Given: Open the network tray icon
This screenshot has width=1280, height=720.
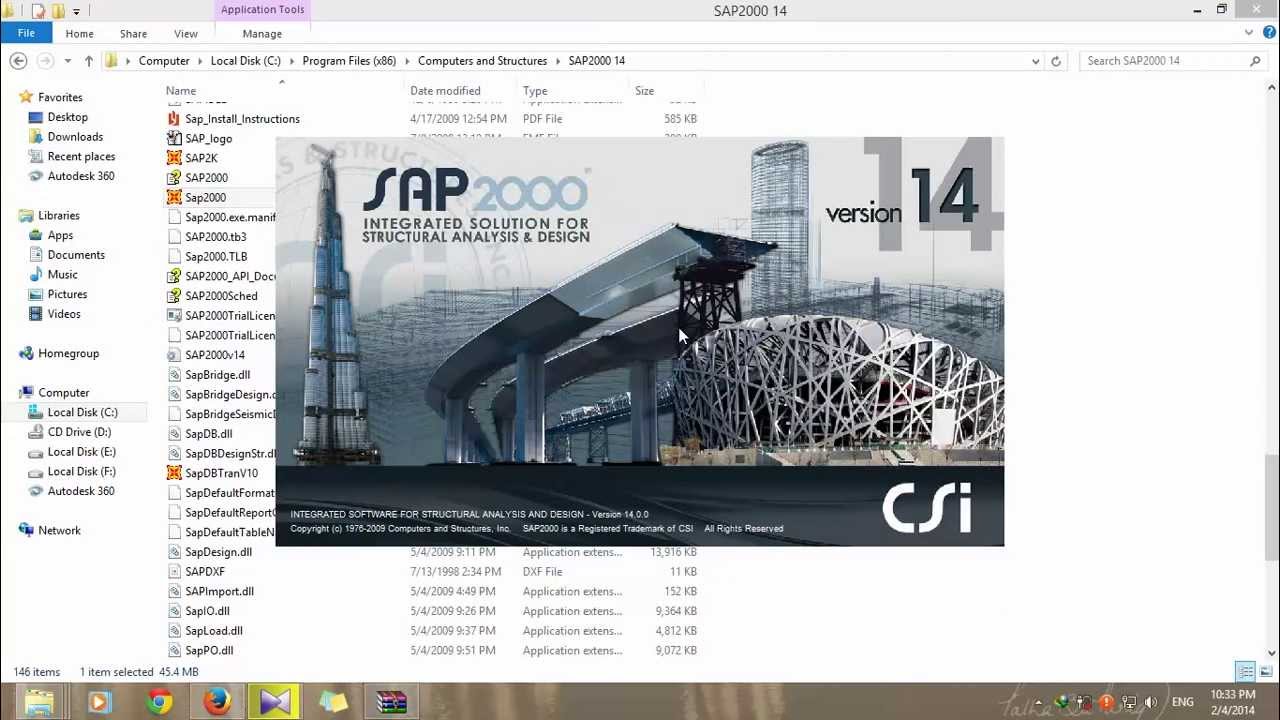Looking at the screenshot, I should point(1129,702).
